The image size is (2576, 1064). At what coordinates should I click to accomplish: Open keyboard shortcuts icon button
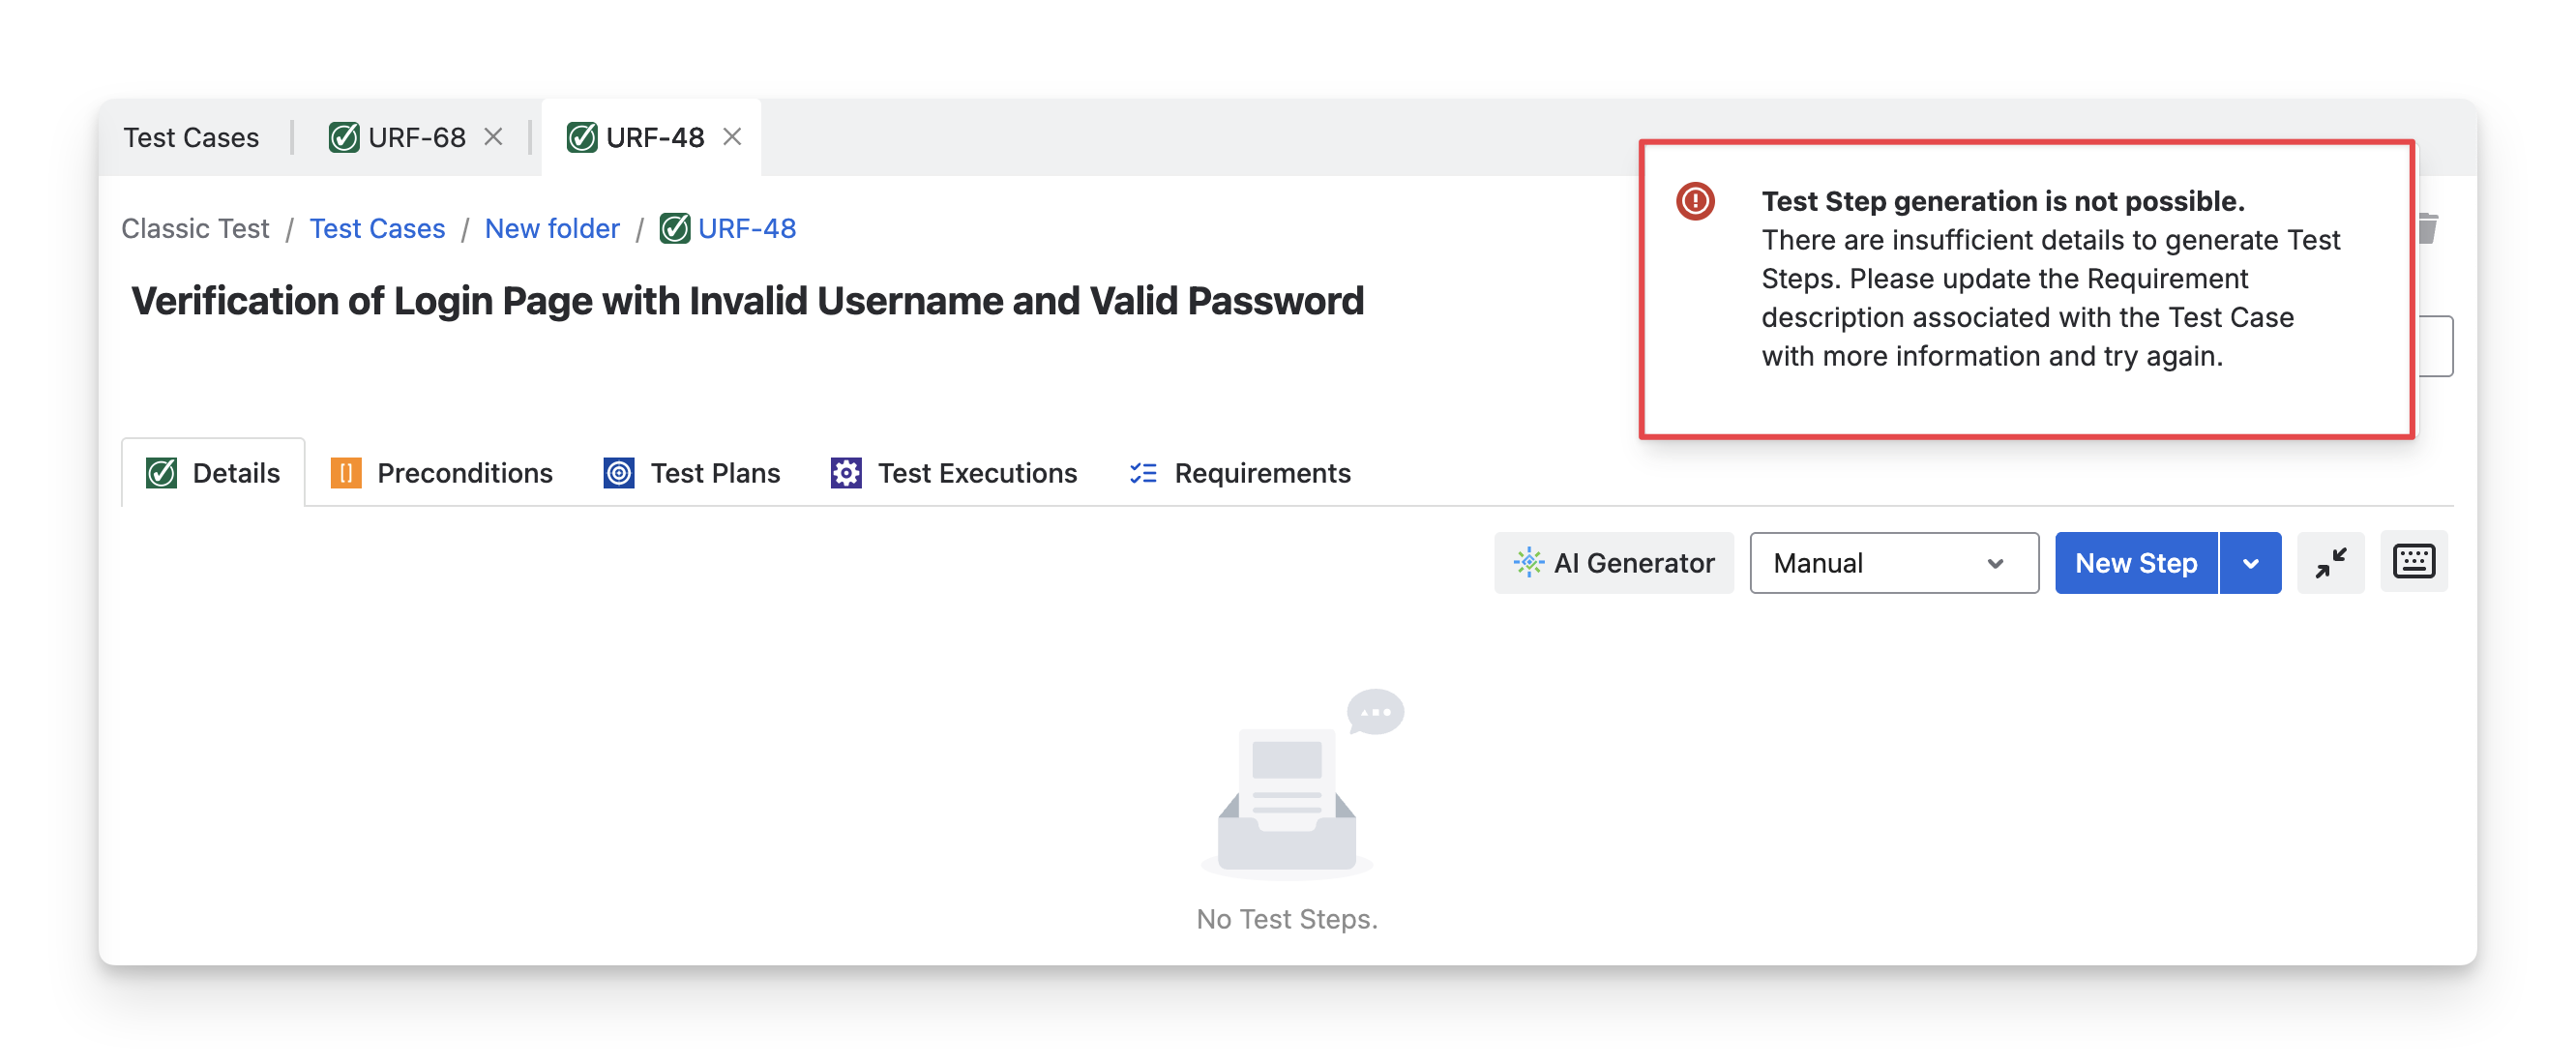point(2413,562)
